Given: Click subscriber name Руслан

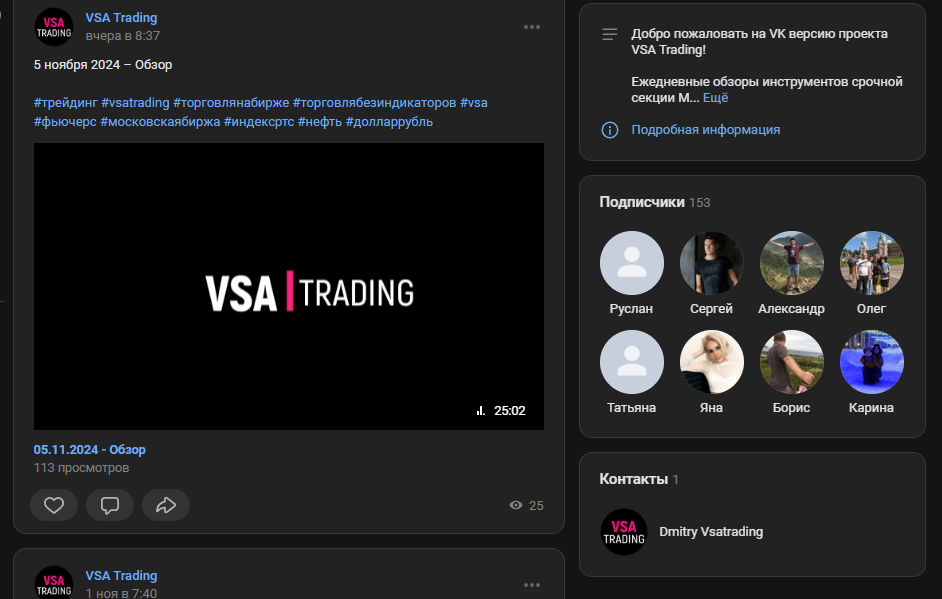Looking at the screenshot, I should tap(631, 309).
